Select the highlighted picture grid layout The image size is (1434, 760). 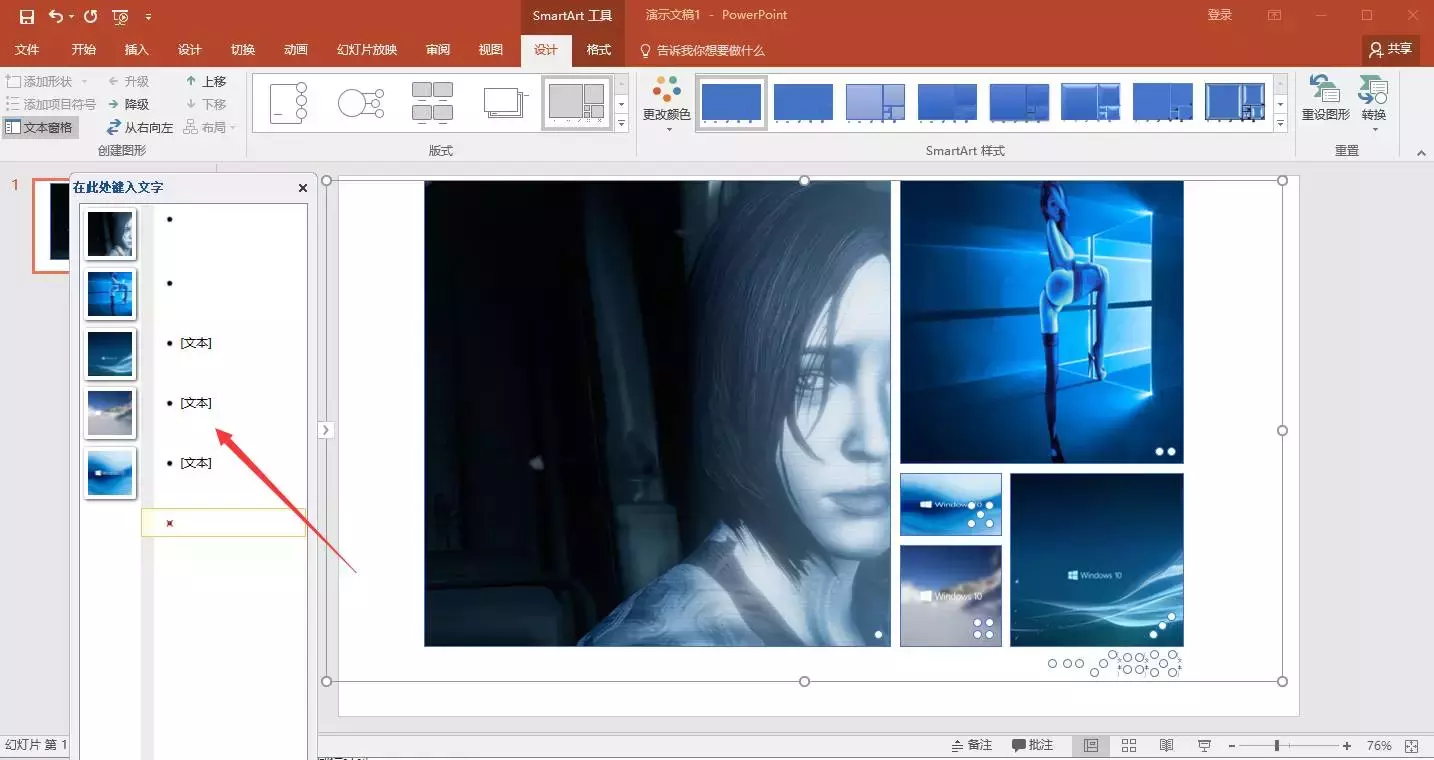577,103
